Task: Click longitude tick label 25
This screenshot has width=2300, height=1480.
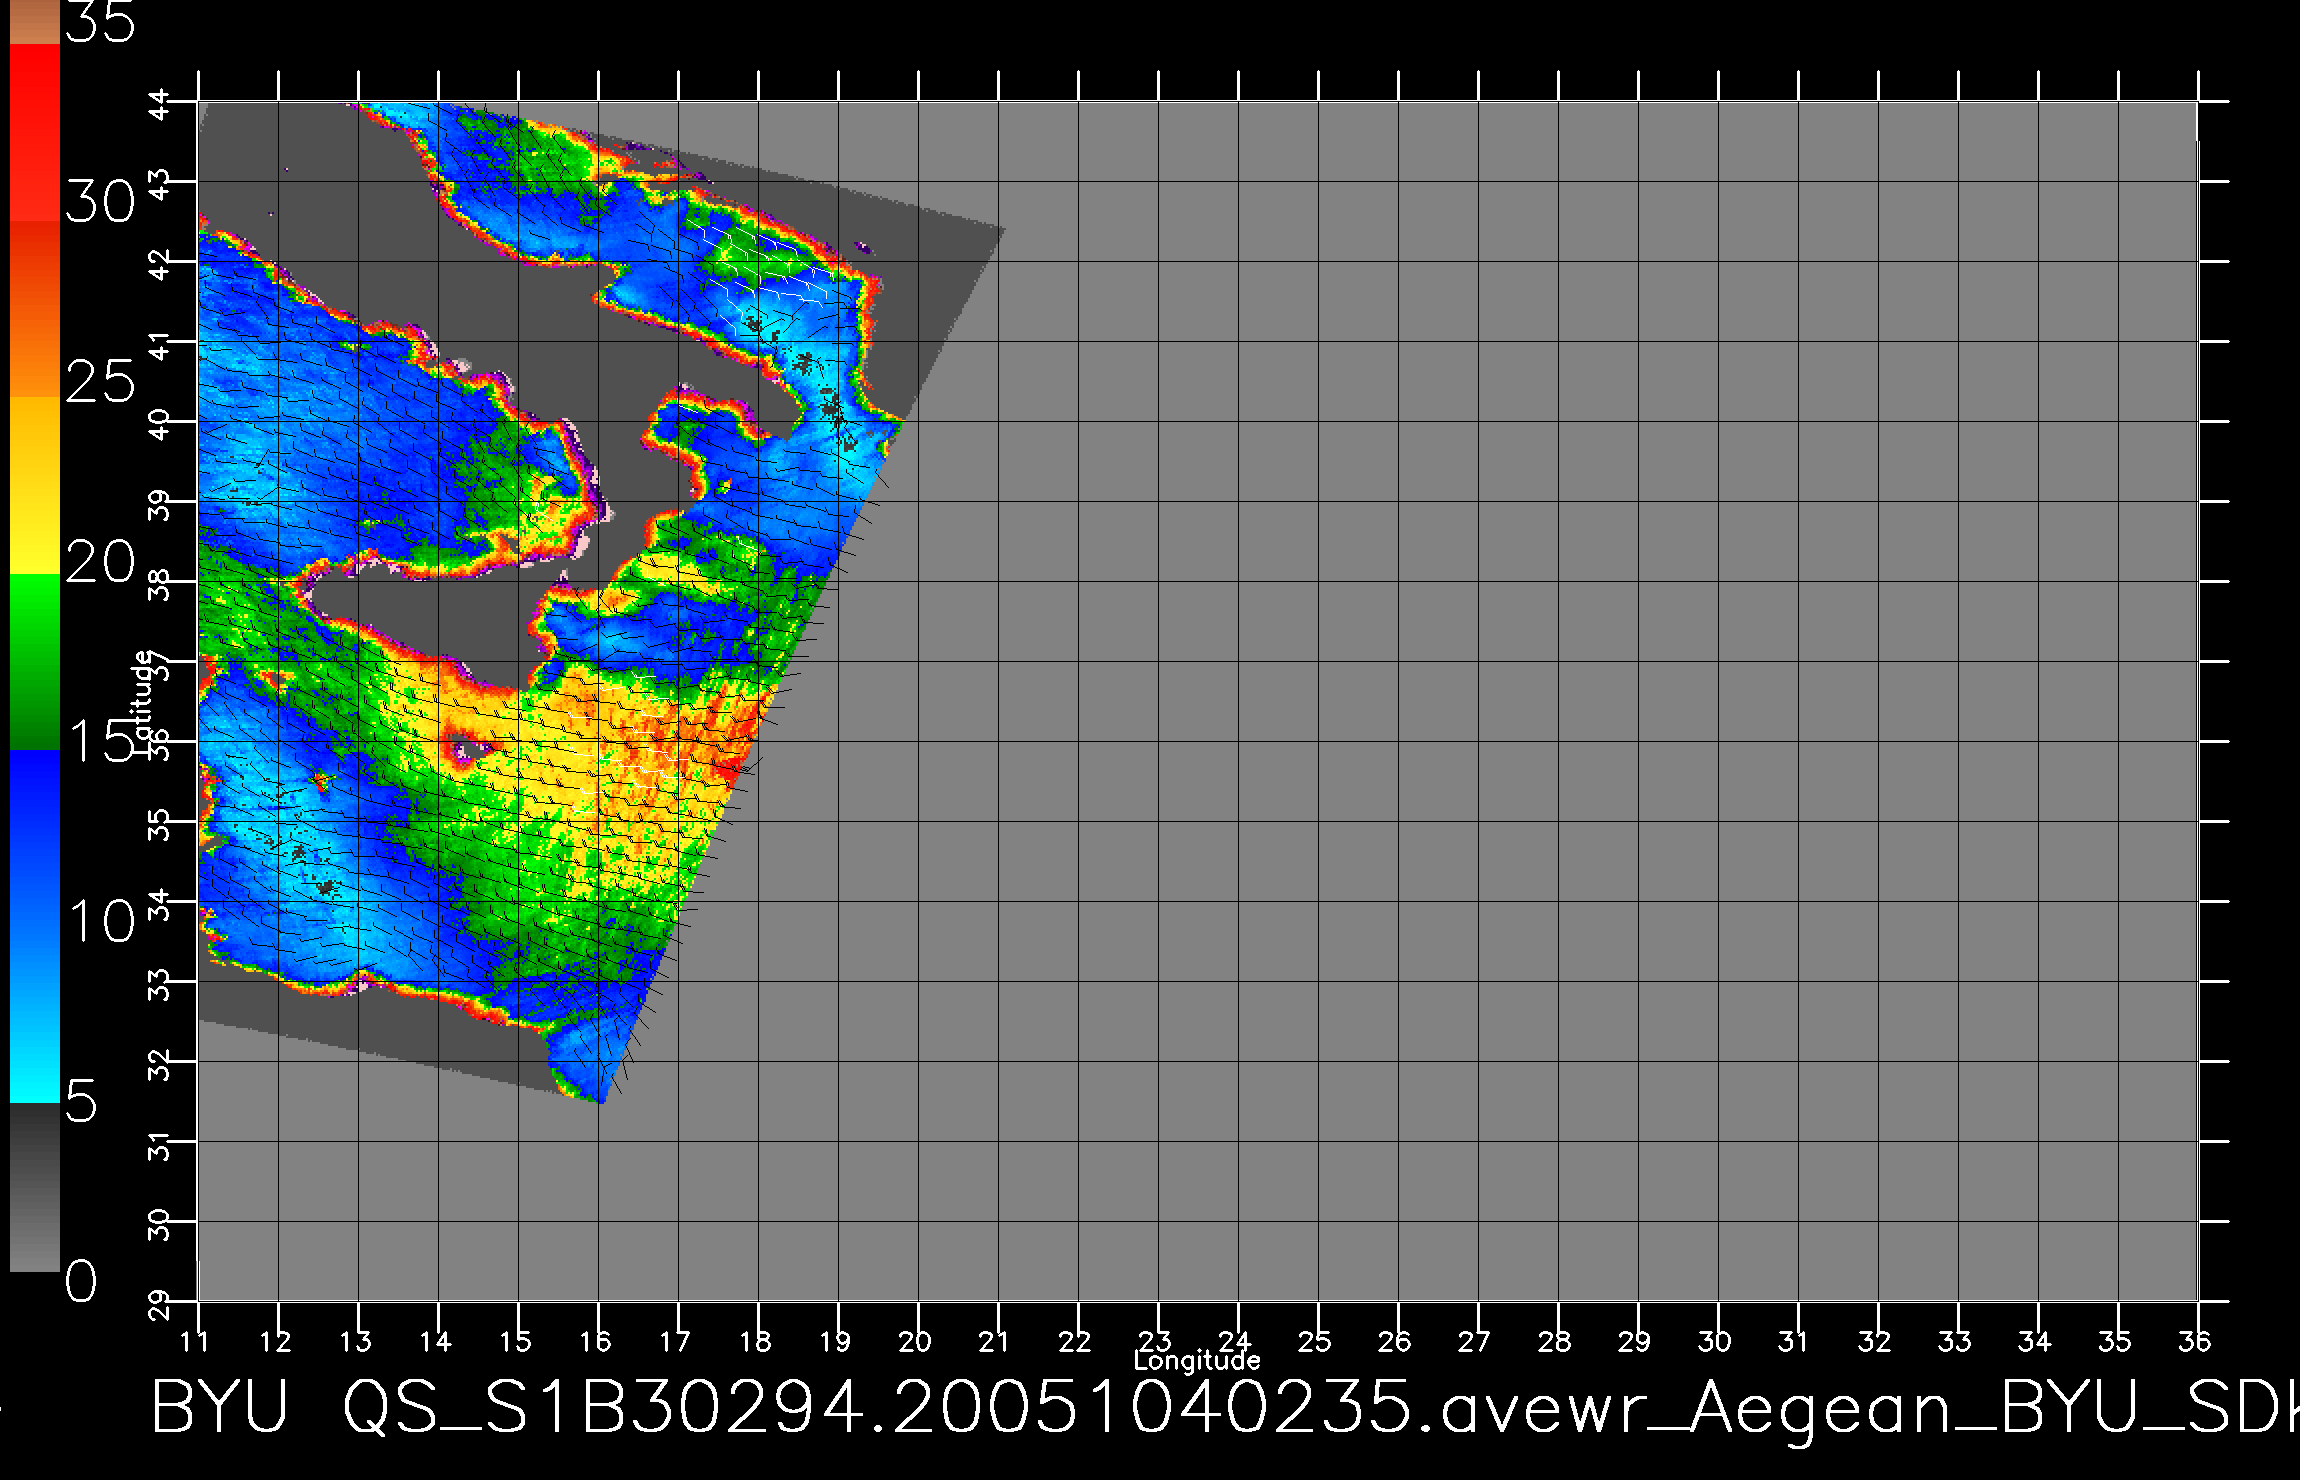Action: 1315,1340
